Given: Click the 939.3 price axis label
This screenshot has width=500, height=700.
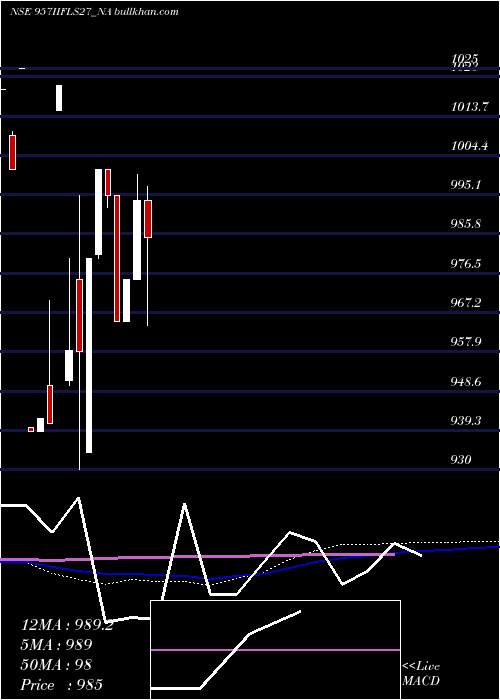Looking at the screenshot, I should tap(466, 421).
